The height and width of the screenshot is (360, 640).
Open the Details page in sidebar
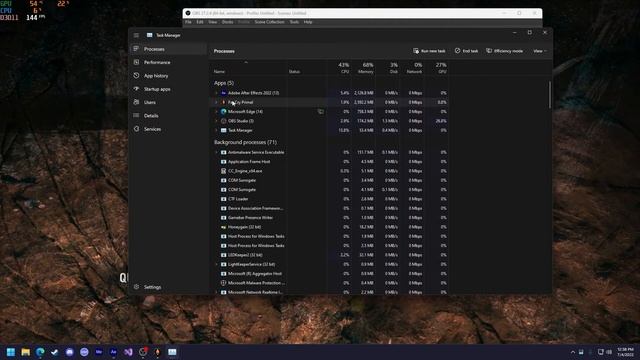click(x=168, y=116)
